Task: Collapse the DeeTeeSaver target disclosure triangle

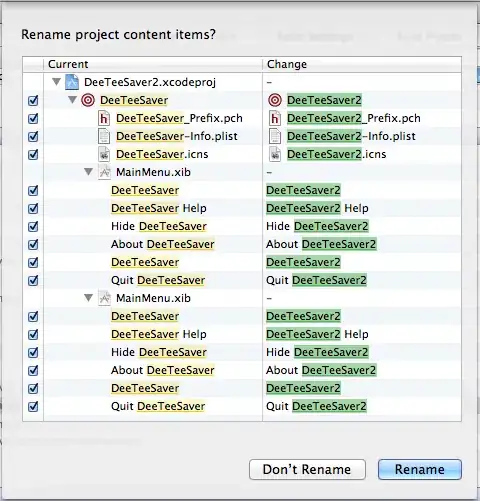Action: (72, 100)
